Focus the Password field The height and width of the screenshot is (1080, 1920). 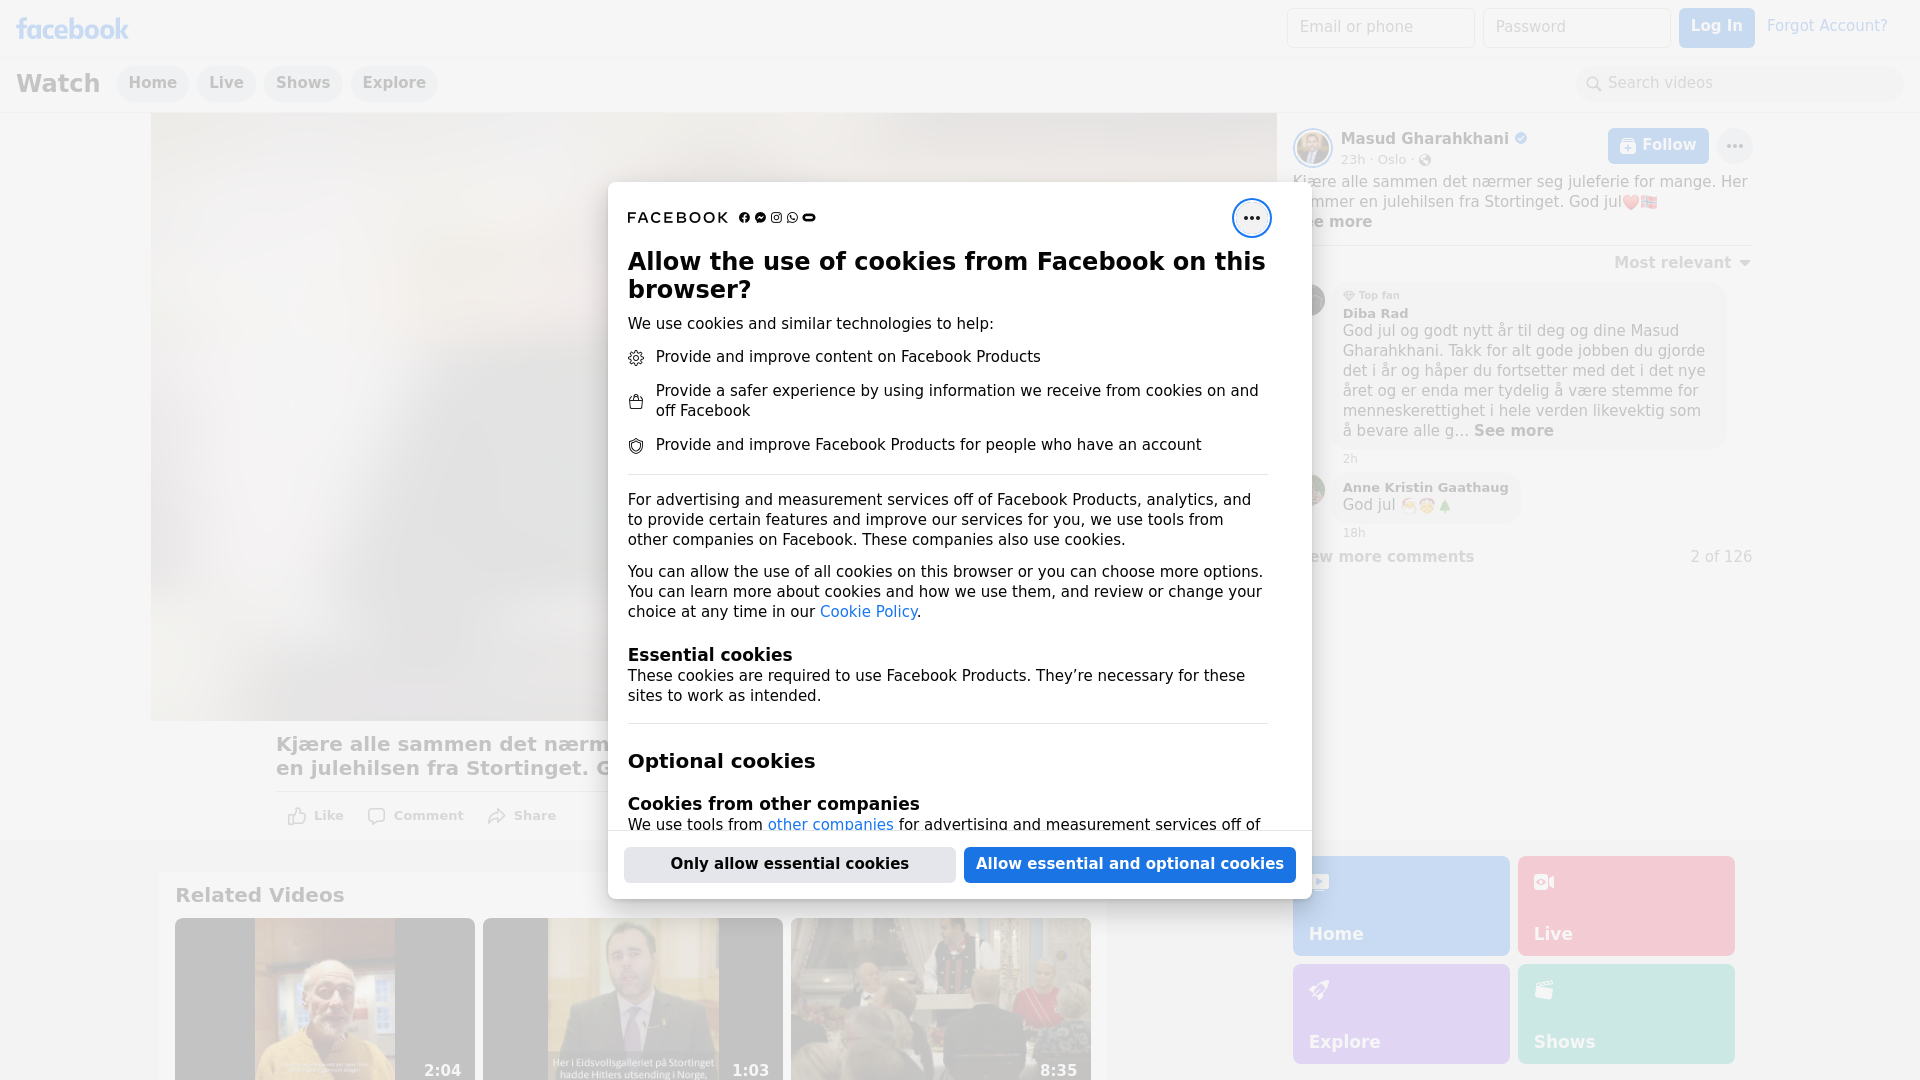[1576, 28]
